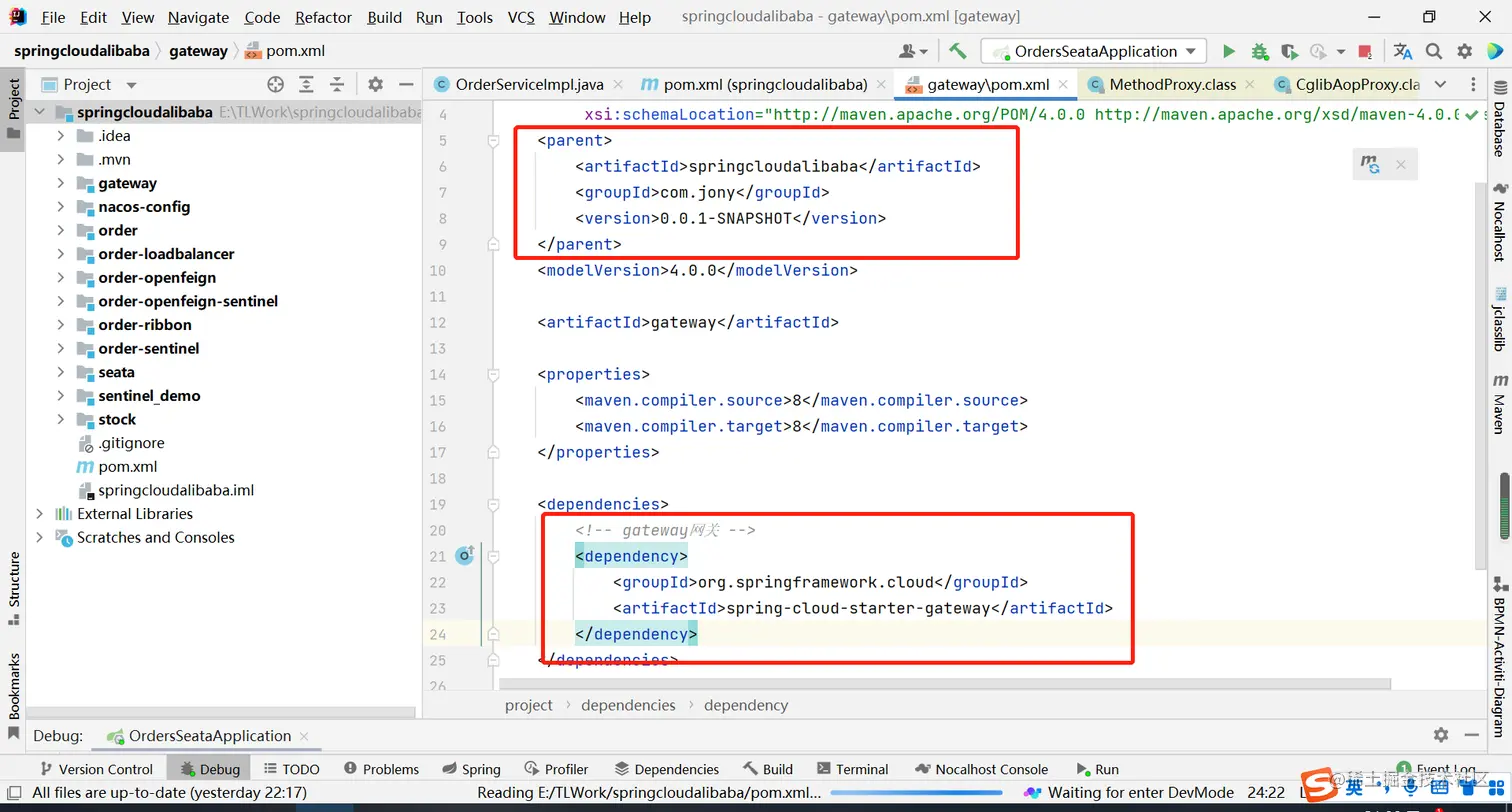
Task: Fold the properties tag at line 14
Action: coord(493,375)
